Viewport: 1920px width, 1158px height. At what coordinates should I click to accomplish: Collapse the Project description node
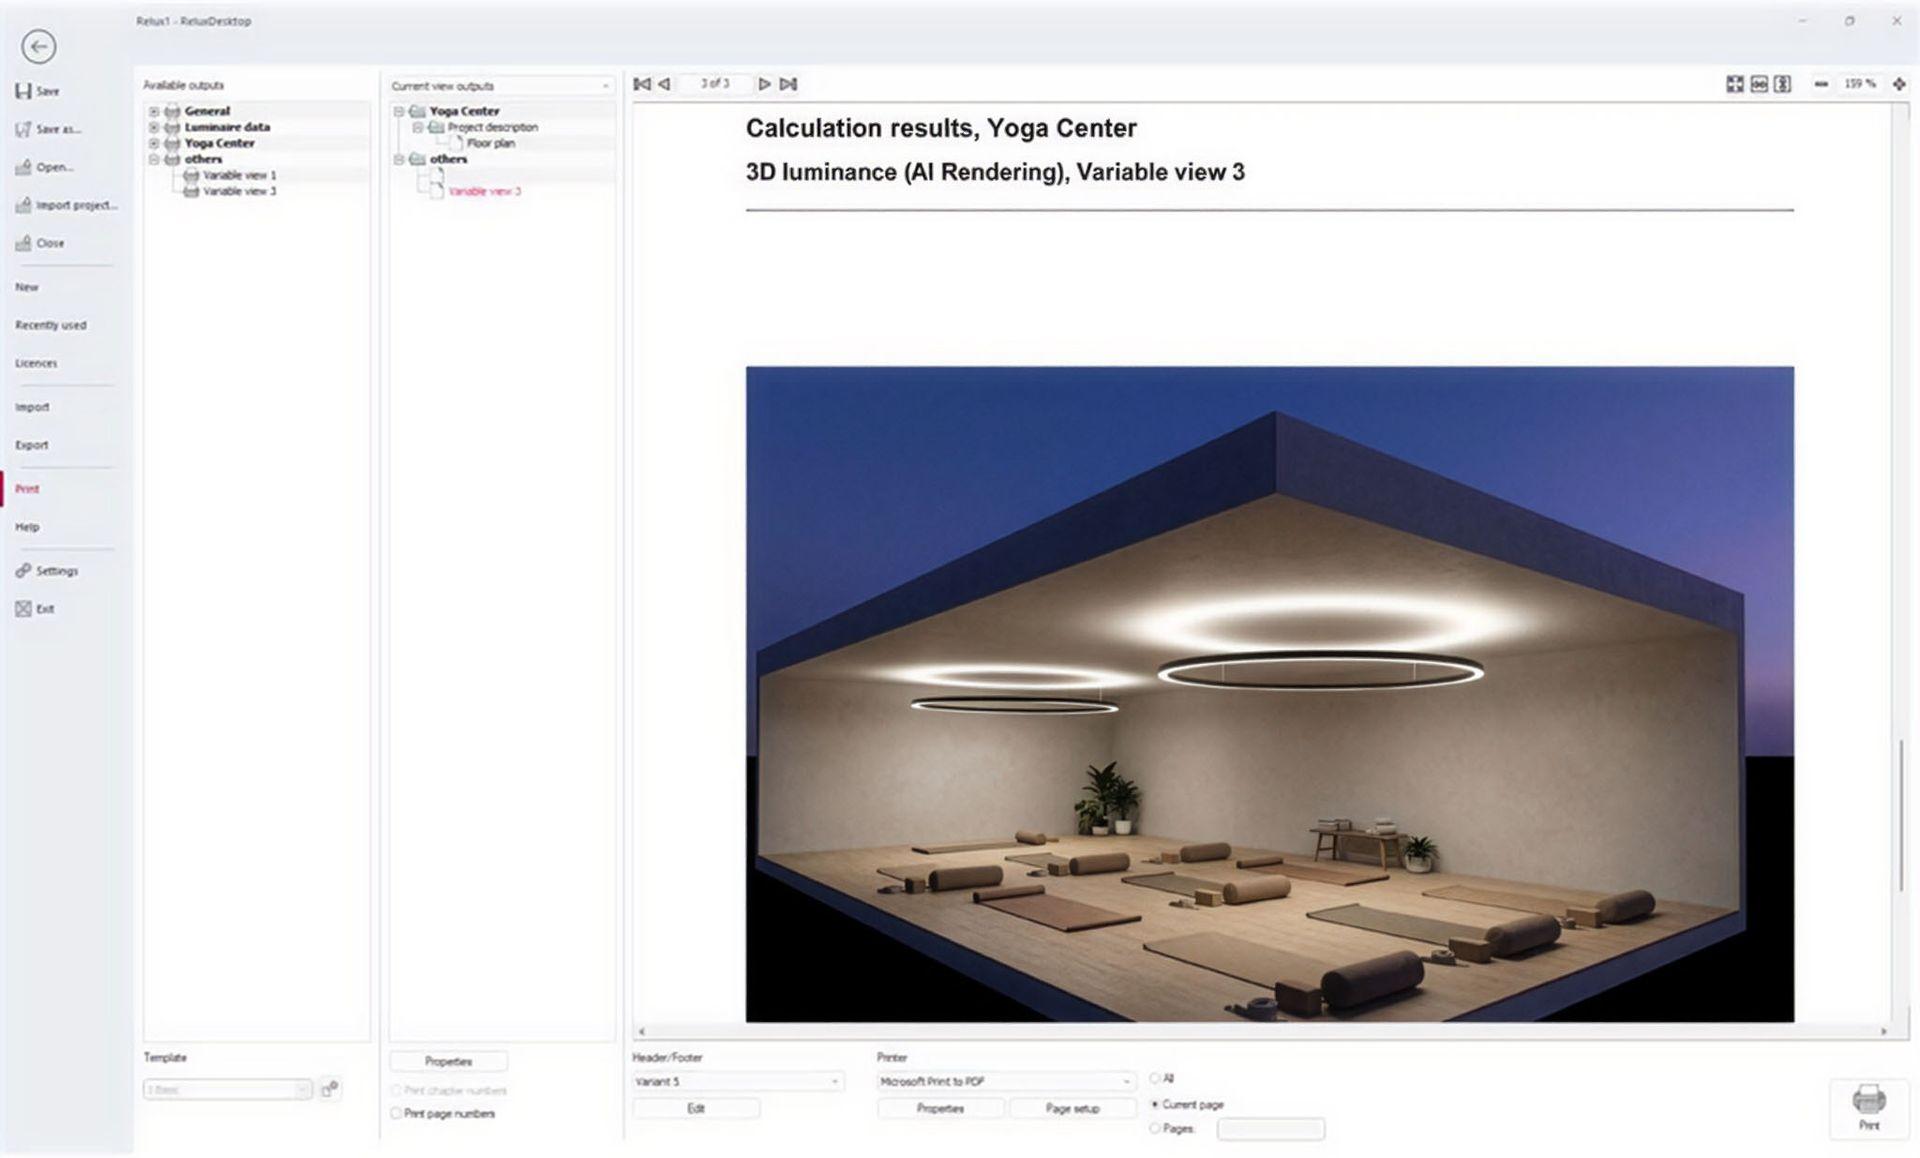pos(417,127)
